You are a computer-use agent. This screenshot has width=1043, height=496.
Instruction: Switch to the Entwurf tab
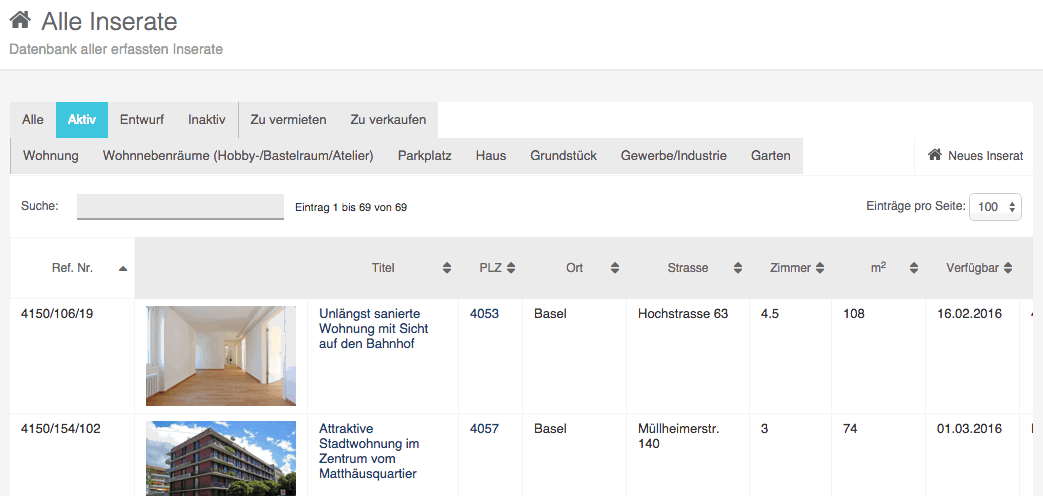142,119
